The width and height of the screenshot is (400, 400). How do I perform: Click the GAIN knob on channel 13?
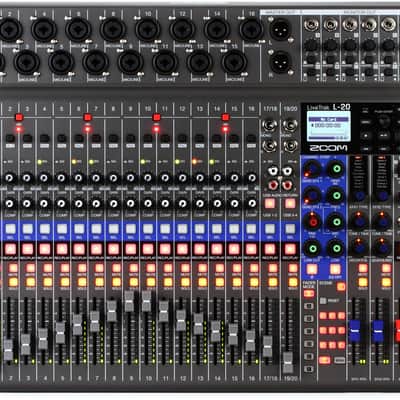pyautogui.click(x=199, y=178)
